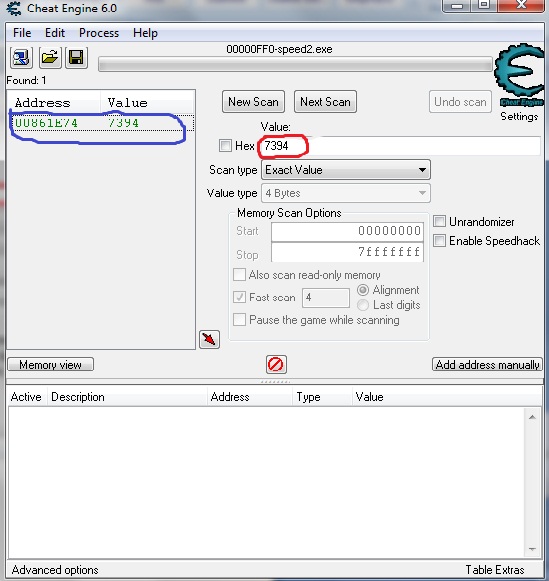
Task: Click the Address column header in results
Action: coord(54,103)
